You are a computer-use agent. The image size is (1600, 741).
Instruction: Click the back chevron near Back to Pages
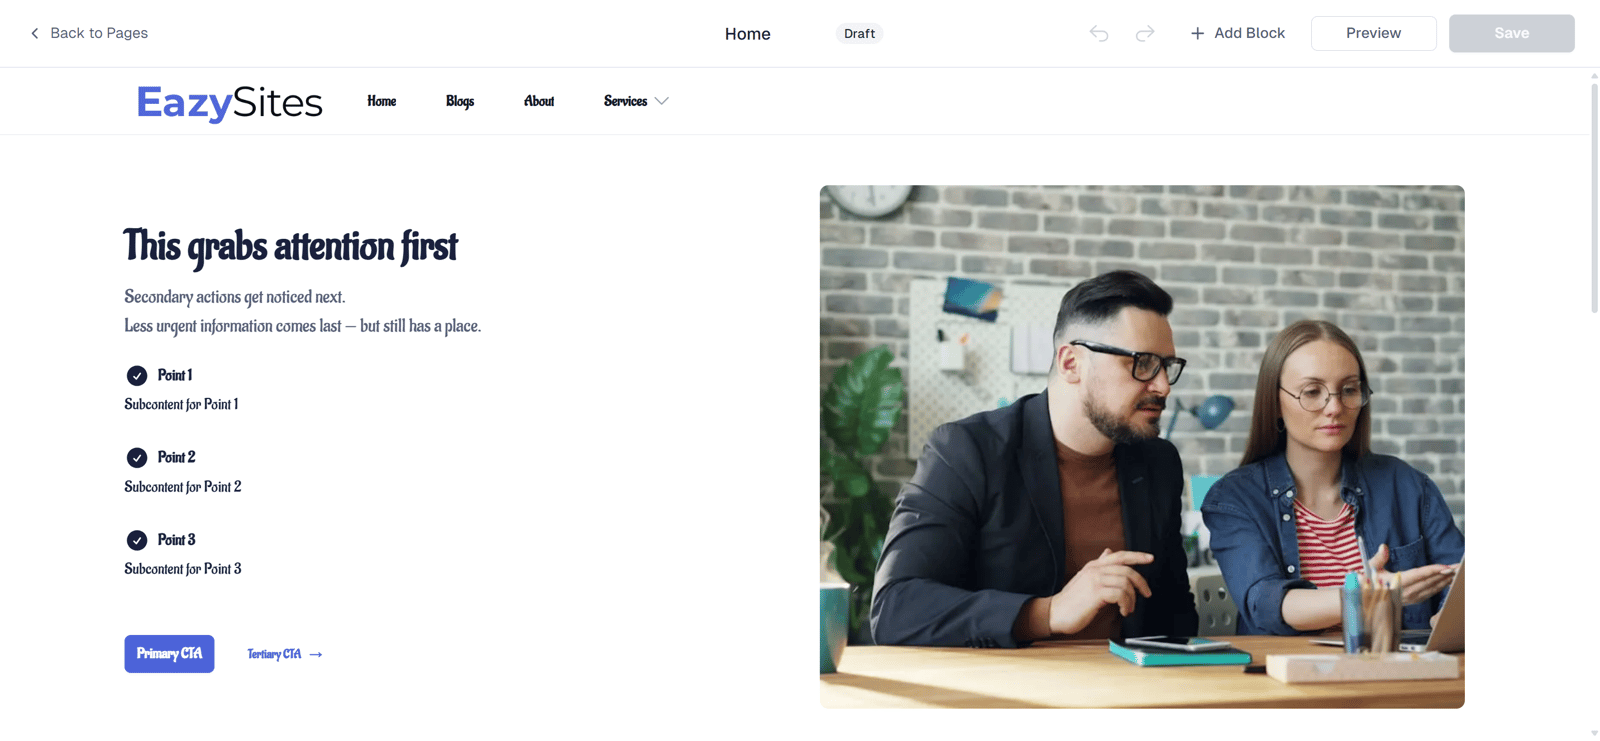coord(35,33)
